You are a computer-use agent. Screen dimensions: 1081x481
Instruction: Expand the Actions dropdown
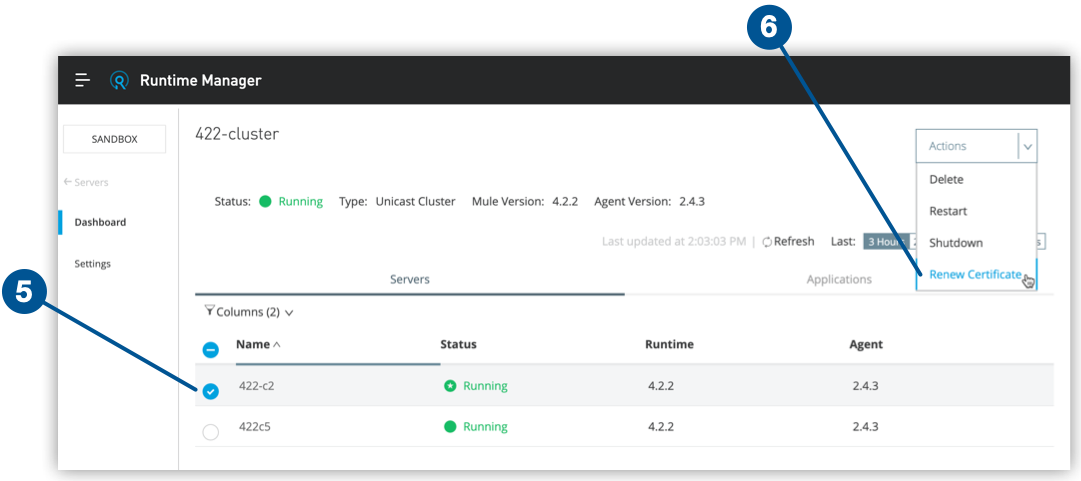tap(1028, 146)
